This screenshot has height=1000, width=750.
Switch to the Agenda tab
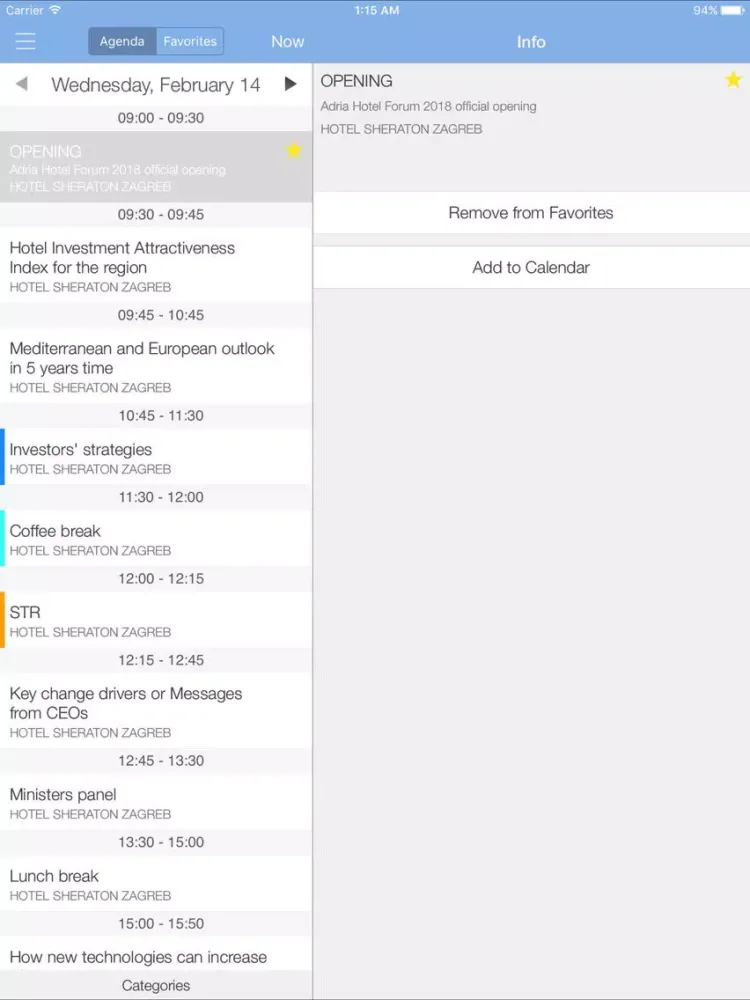pos(122,41)
